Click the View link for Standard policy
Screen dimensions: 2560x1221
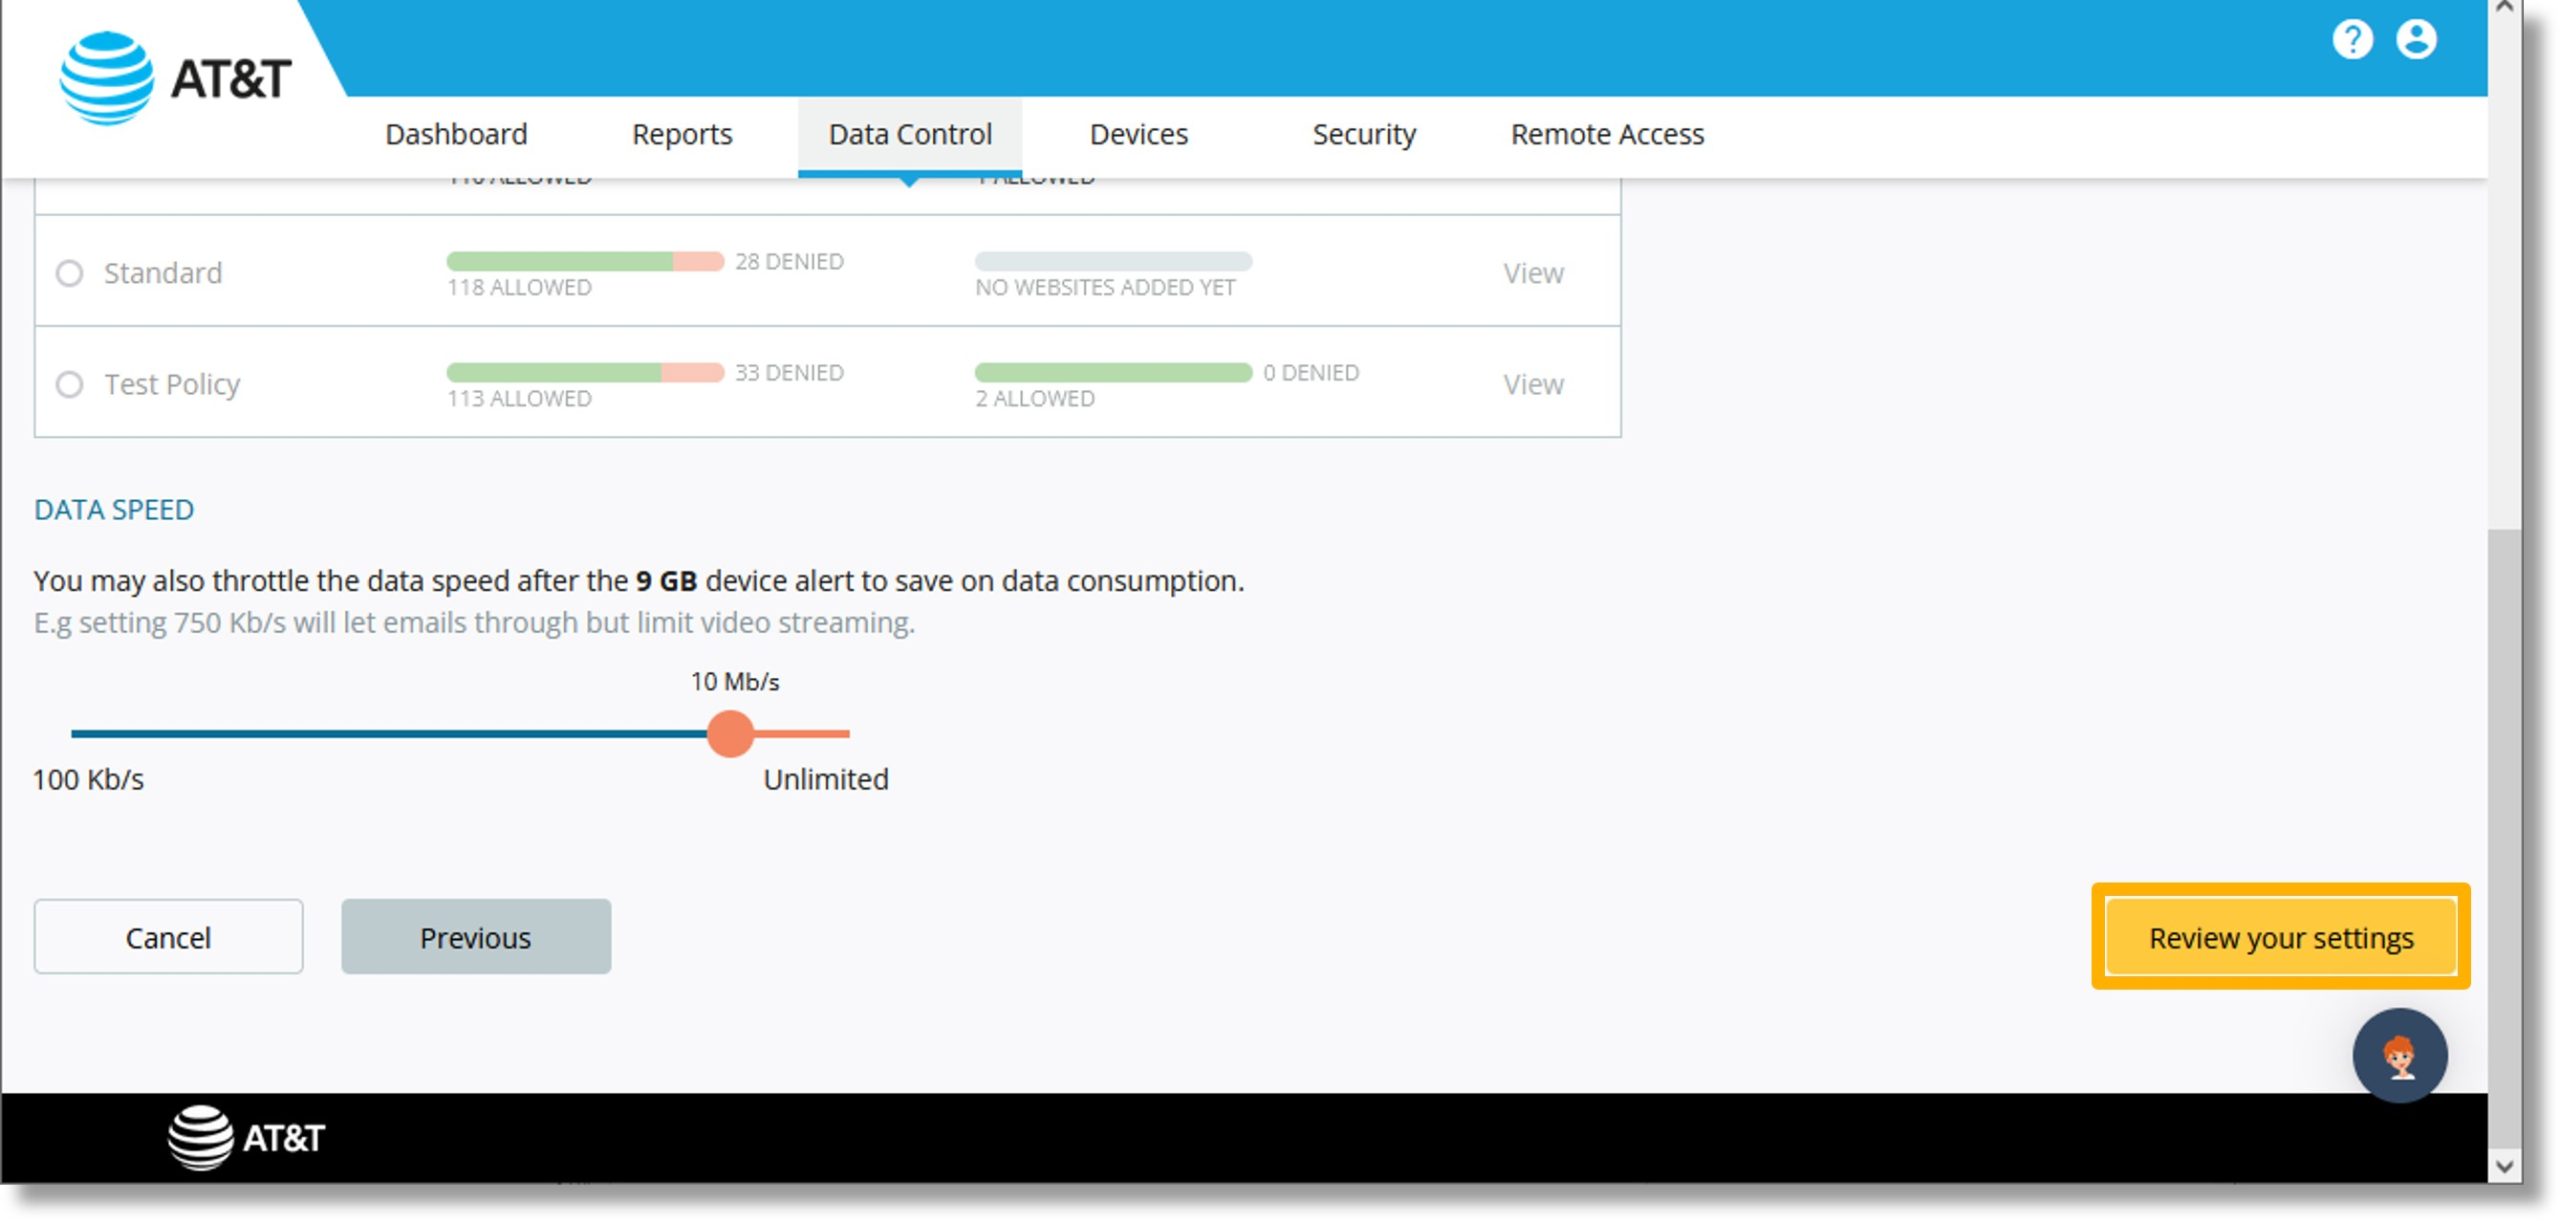(x=1533, y=273)
